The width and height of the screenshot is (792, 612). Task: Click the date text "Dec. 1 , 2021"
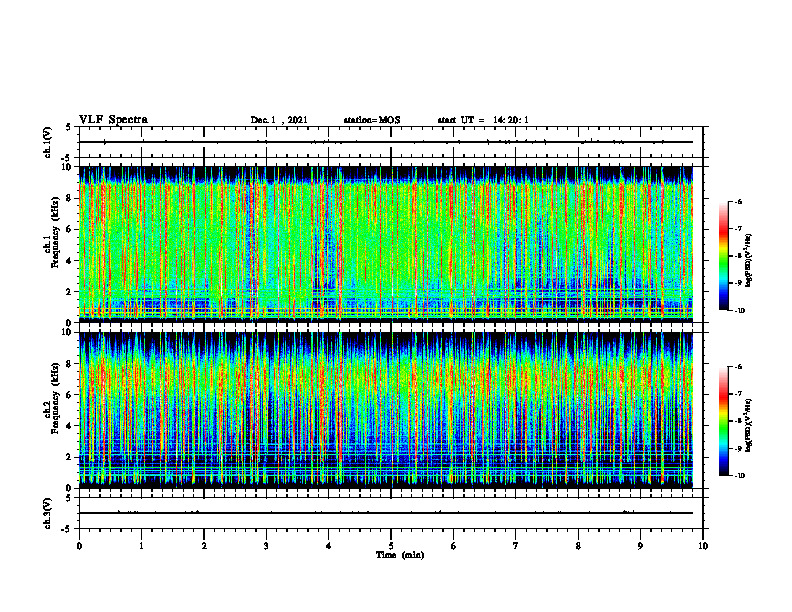point(279,120)
